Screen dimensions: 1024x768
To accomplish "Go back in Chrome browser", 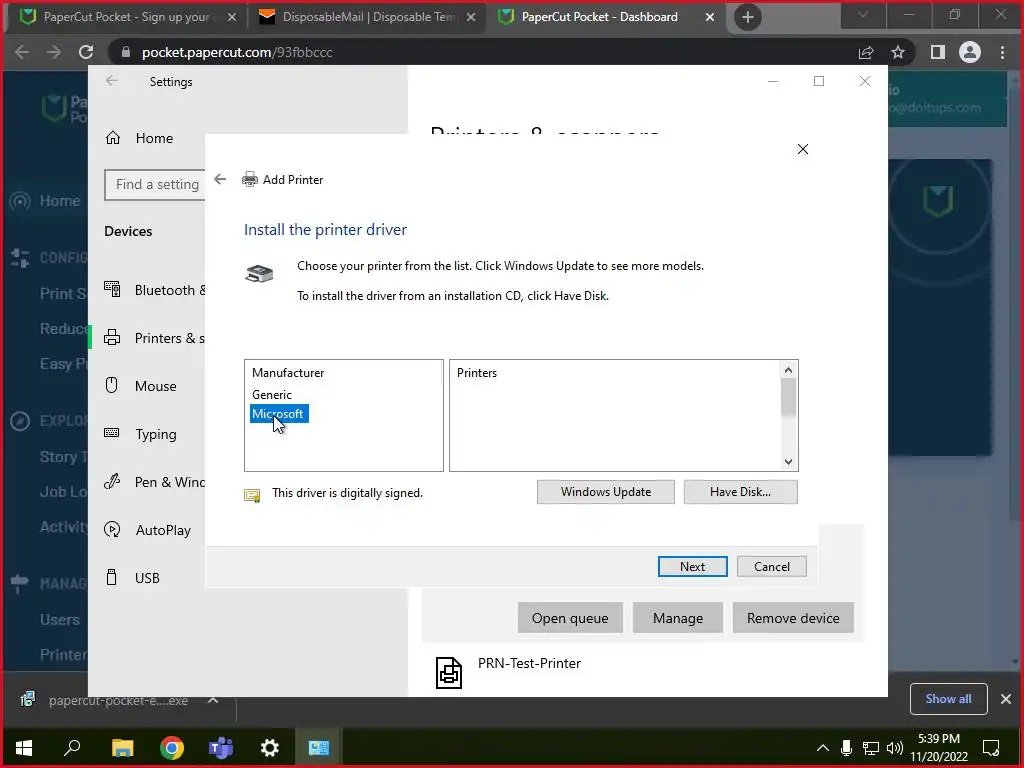I will (22, 52).
